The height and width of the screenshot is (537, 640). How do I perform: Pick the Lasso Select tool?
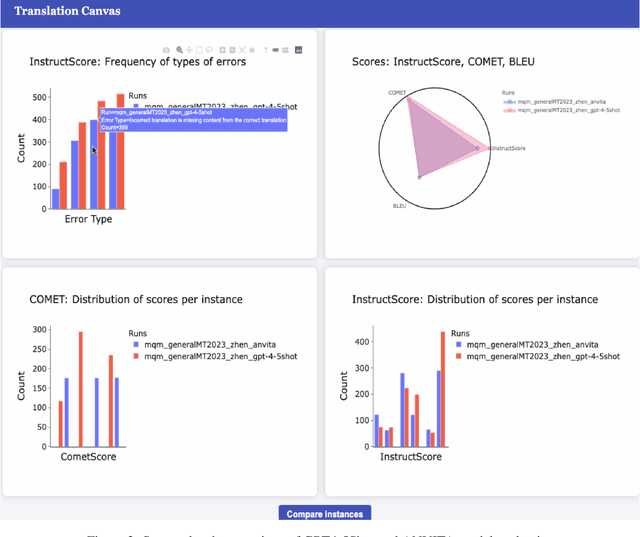pyautogui.click(x=209, y=49)
